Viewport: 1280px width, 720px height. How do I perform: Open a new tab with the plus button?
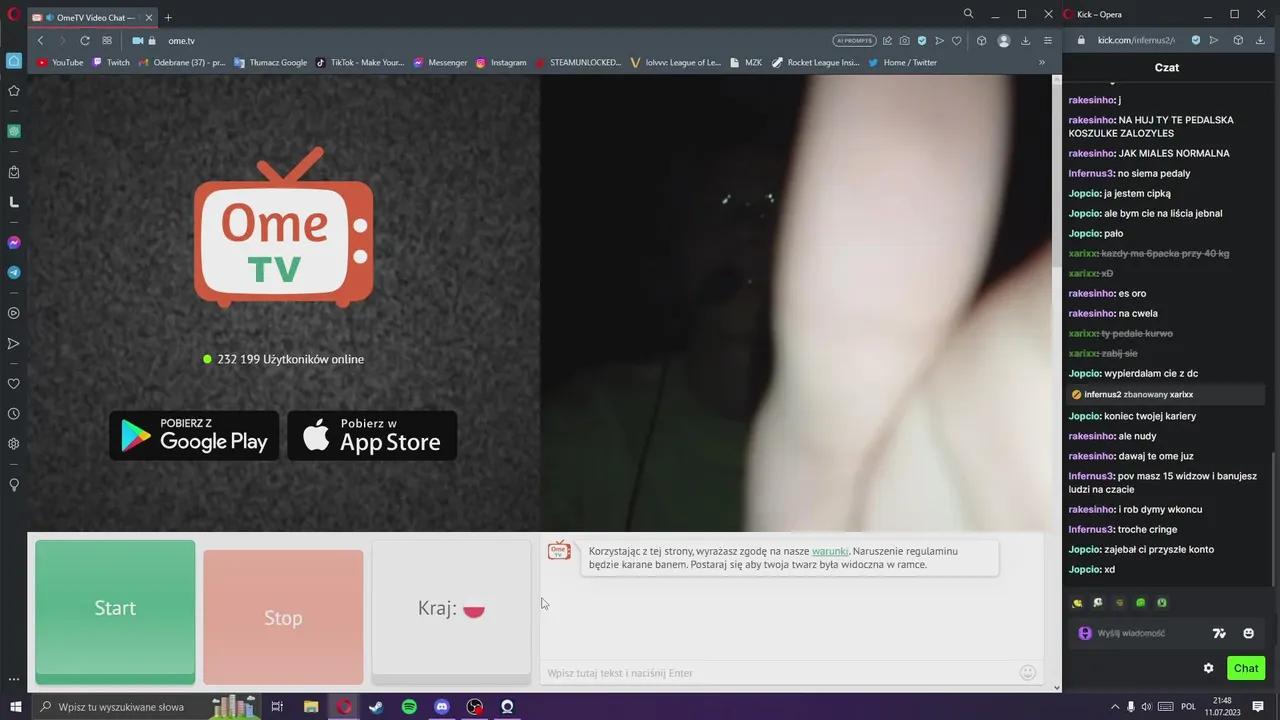(168, 17)
